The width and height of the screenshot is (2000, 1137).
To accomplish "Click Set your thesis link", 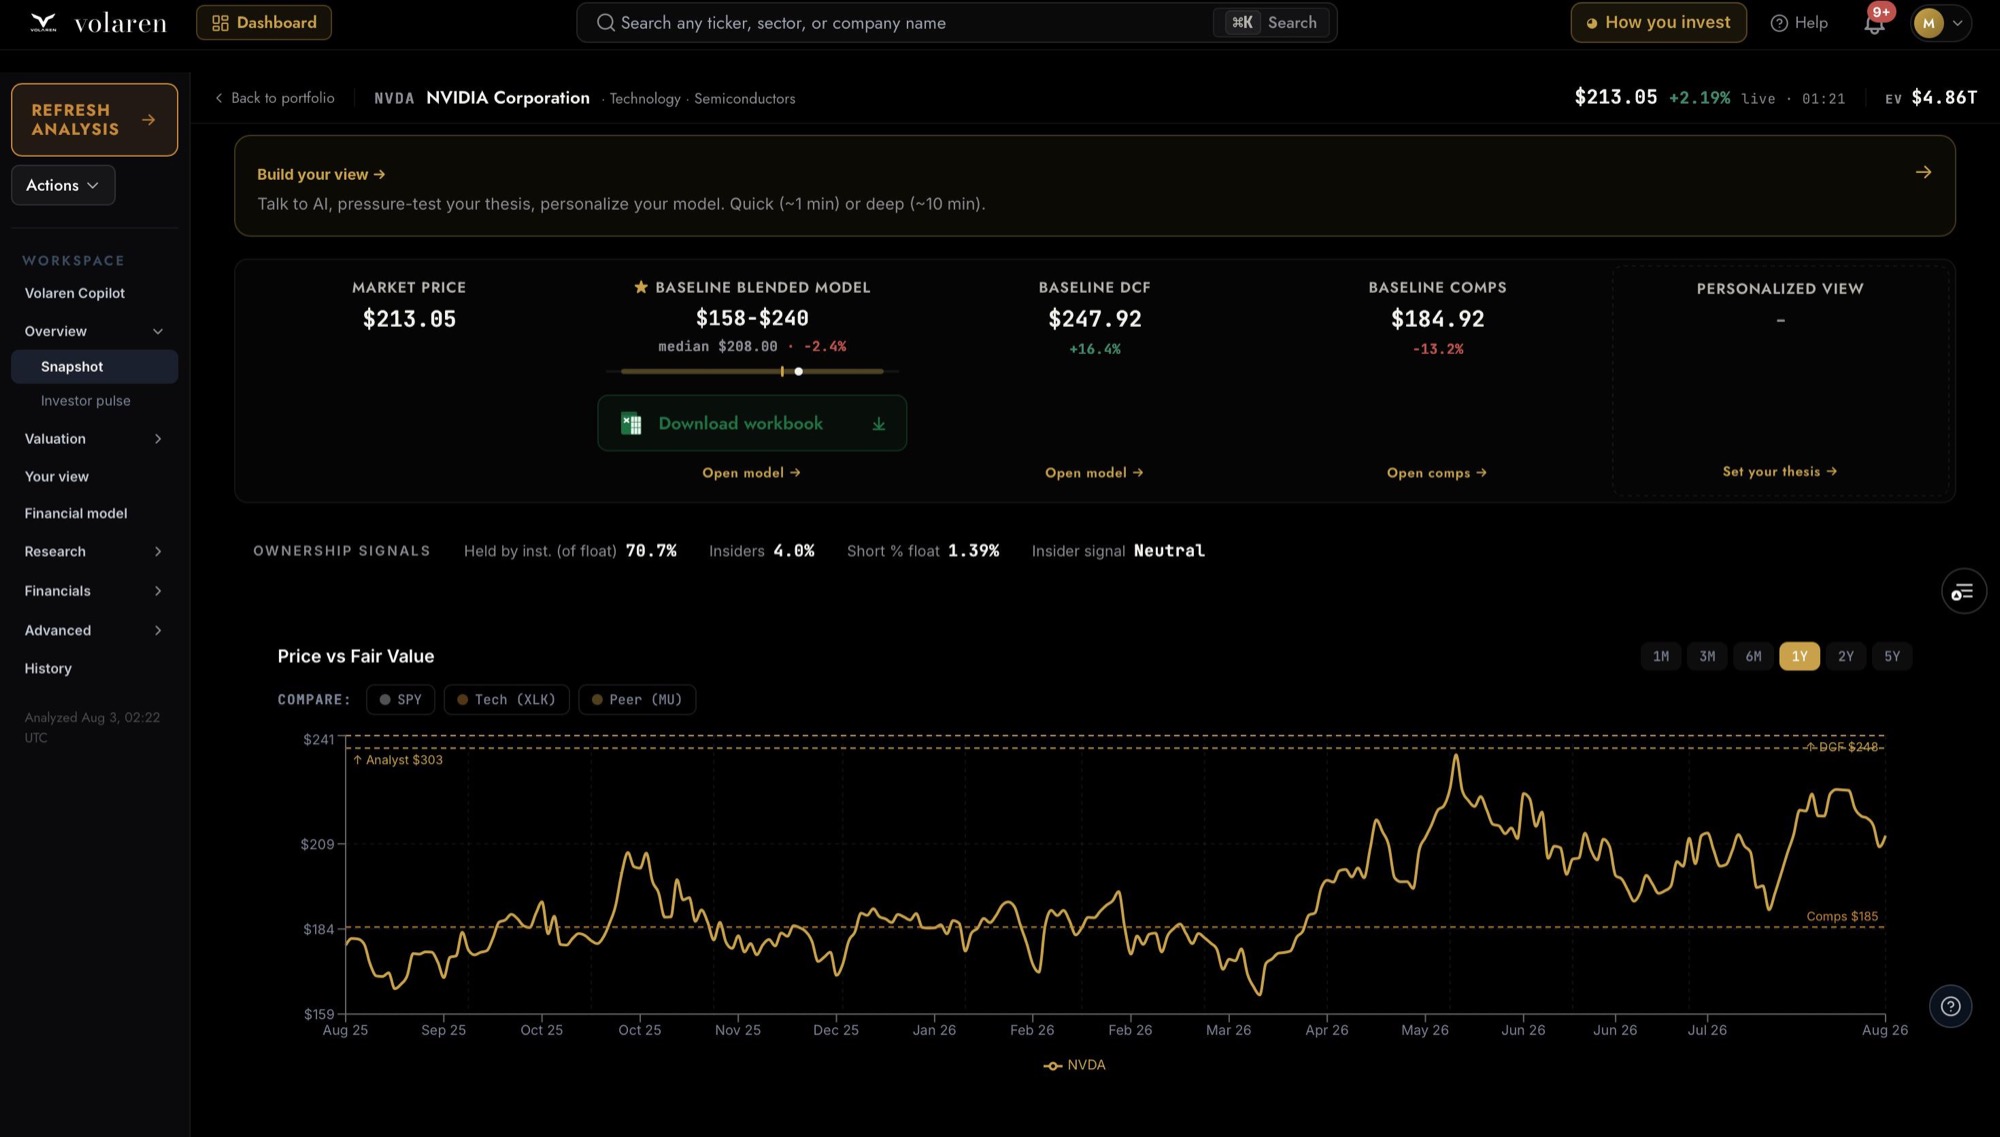I will pos(1780,471).
